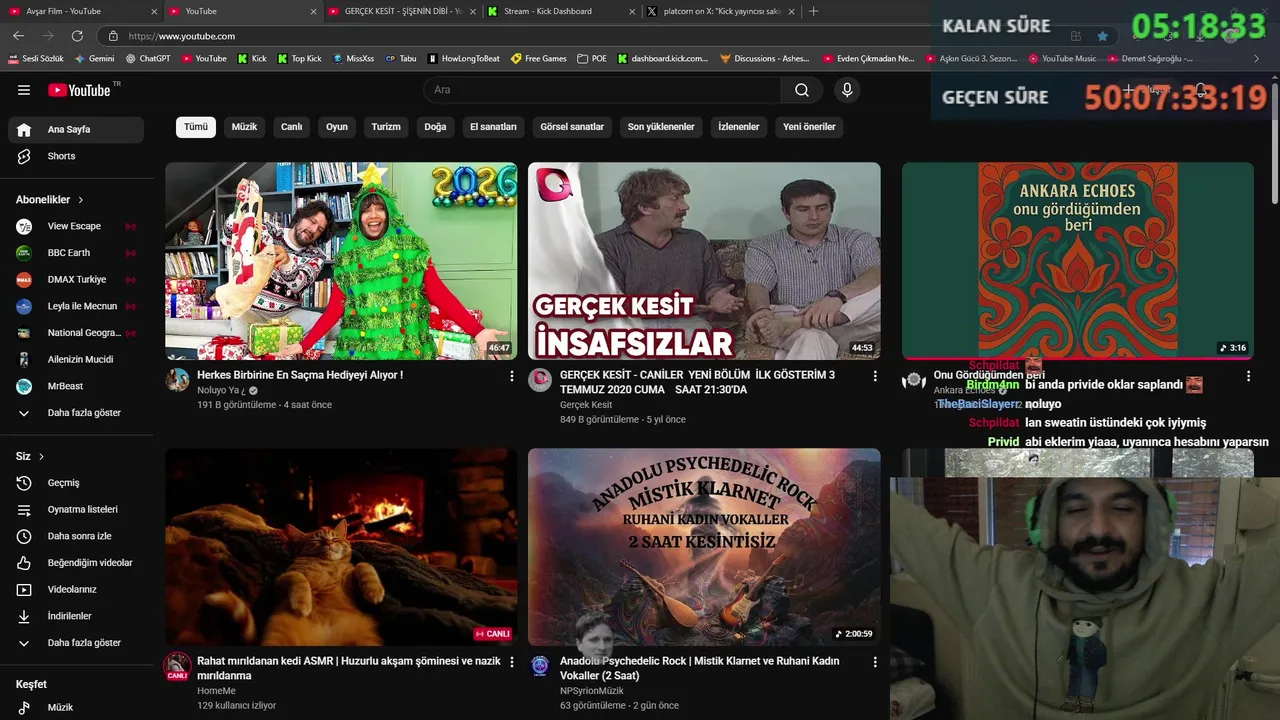
Task: Open GERÇEK KESİT İNSAFSIZLAR thumbnail
Action: (704, 261)
